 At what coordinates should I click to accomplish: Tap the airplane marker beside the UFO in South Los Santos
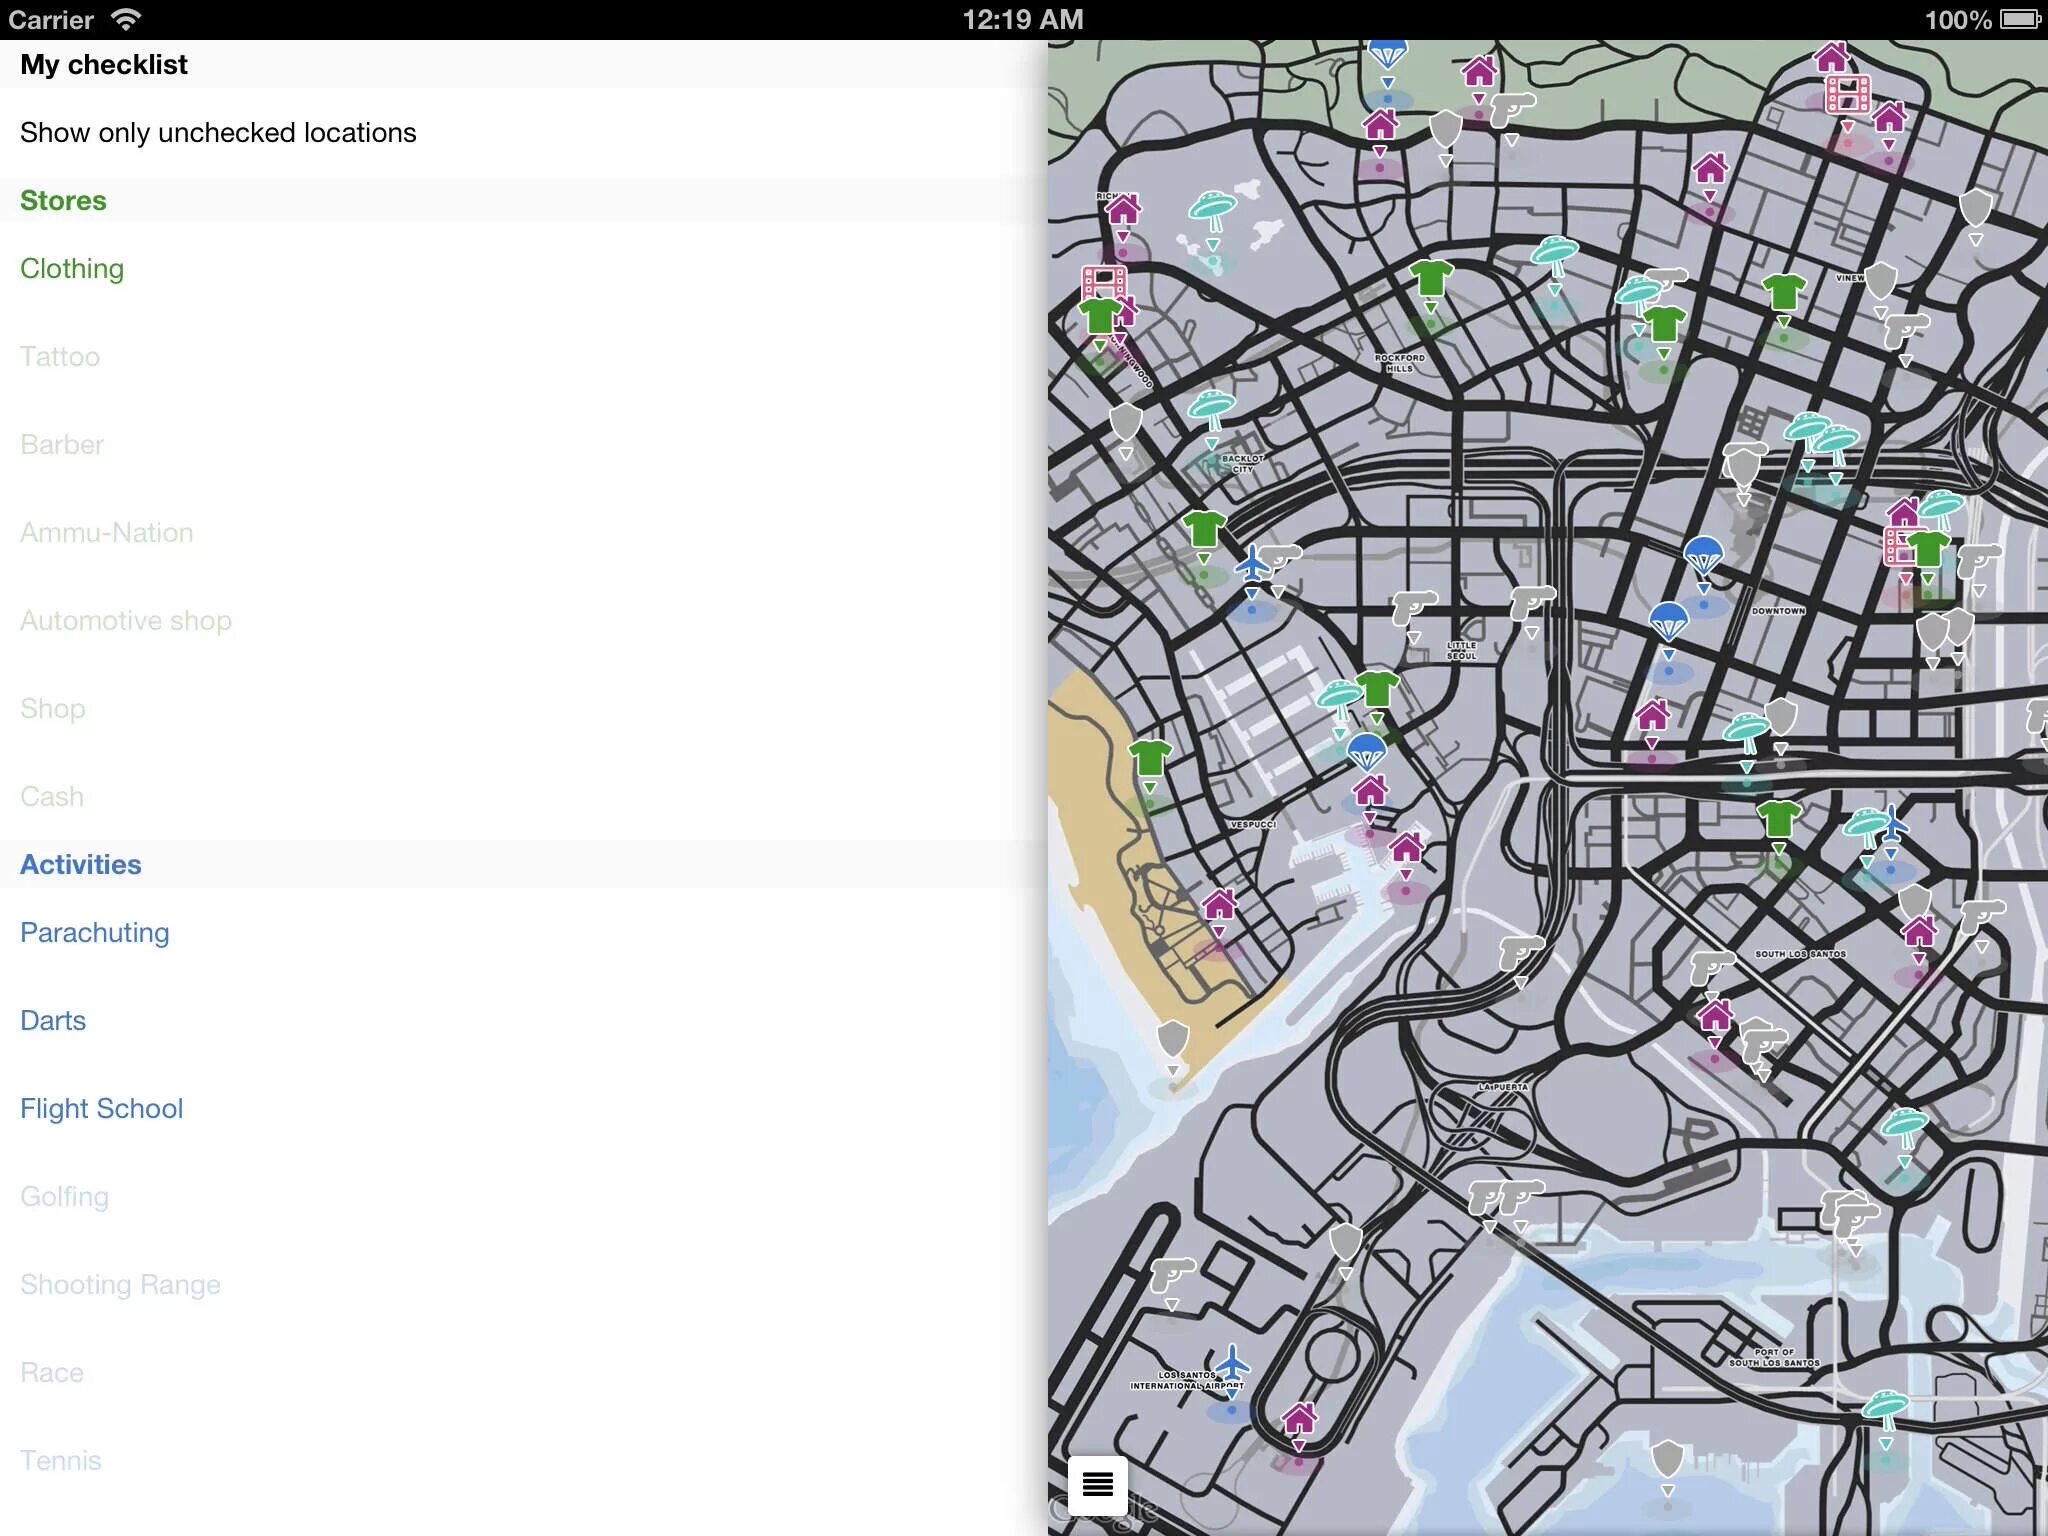[x=1893, y=826]
